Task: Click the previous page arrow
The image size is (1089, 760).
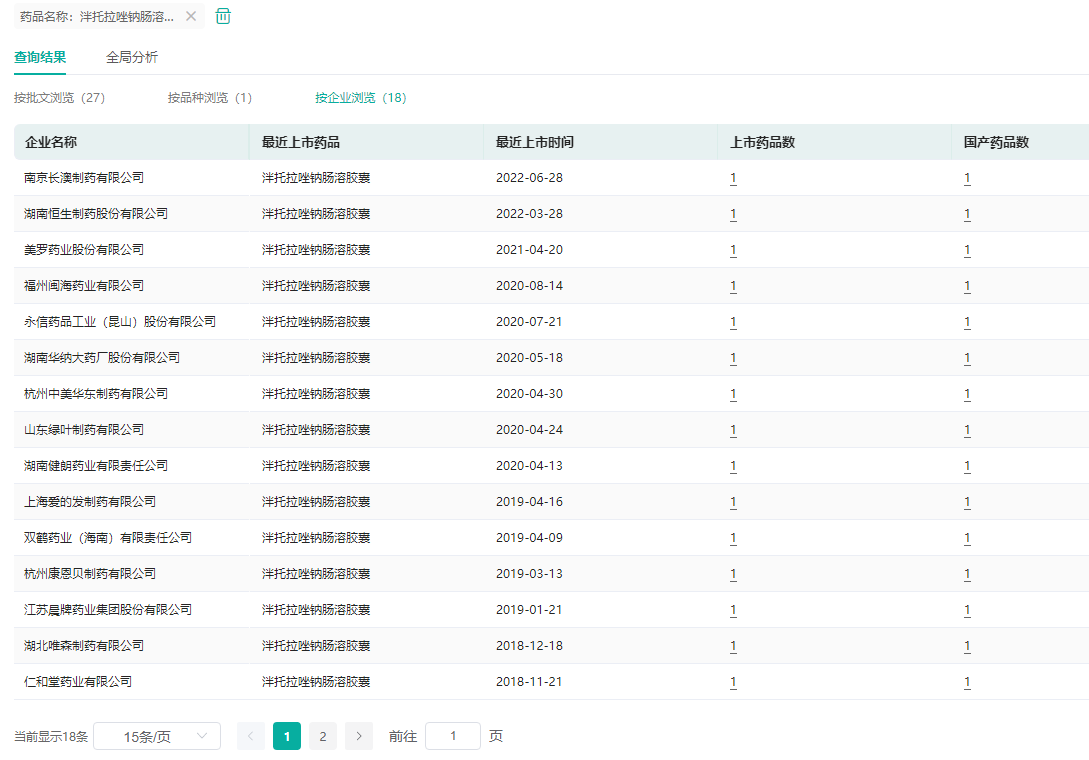Action: pos(251,736)
